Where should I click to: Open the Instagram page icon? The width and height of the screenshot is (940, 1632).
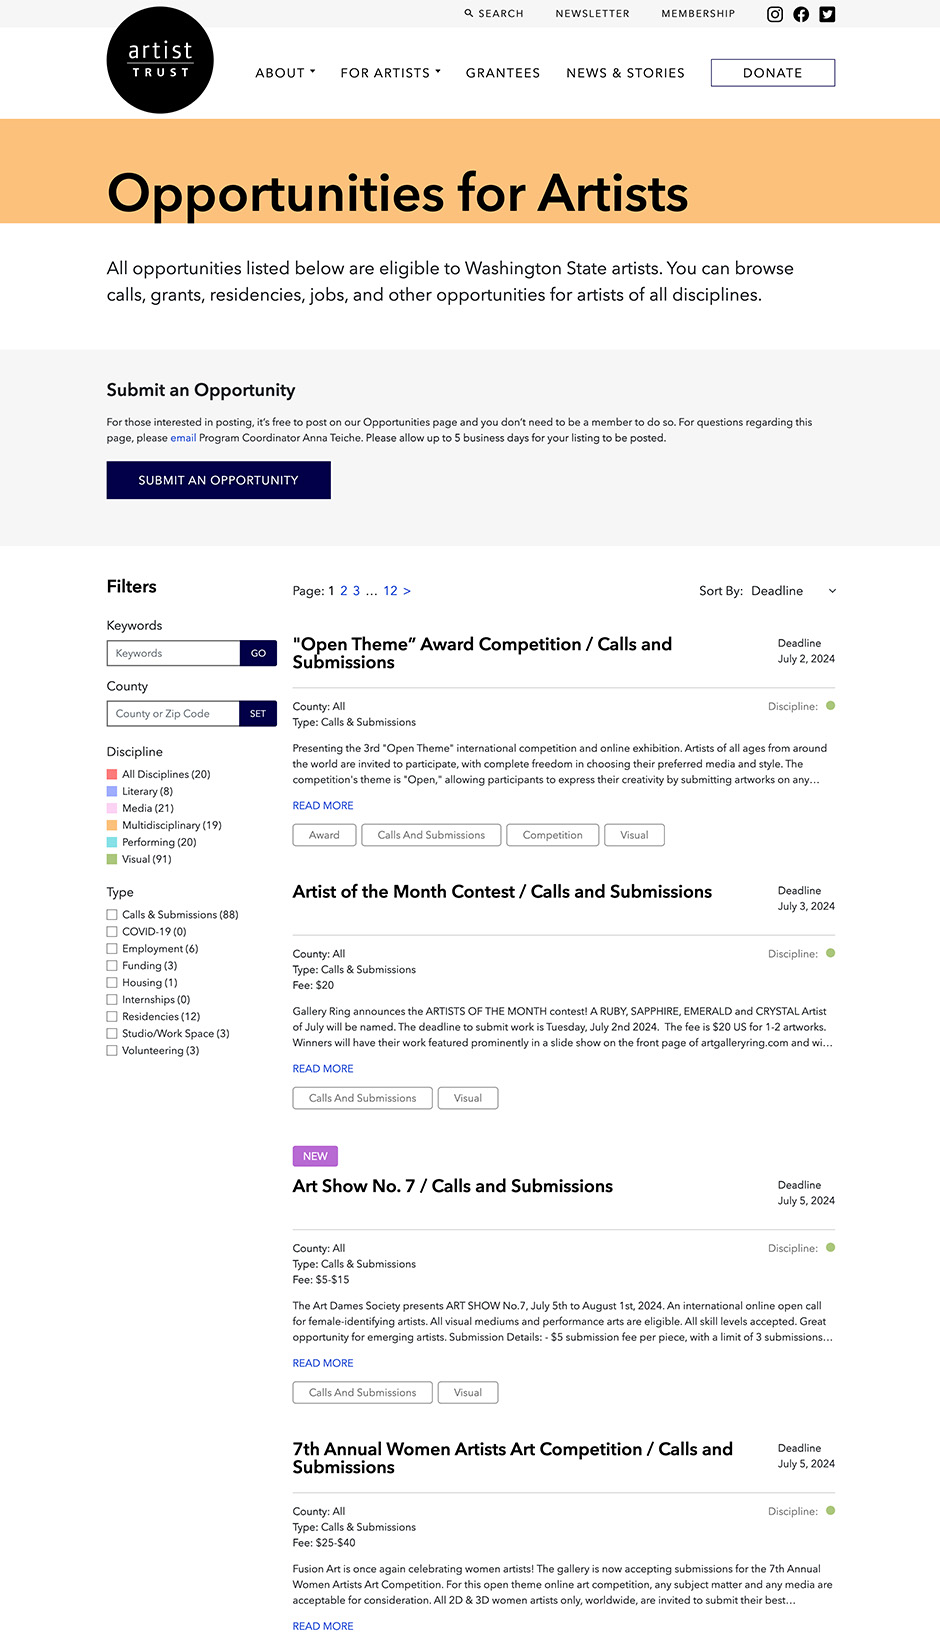775,14
